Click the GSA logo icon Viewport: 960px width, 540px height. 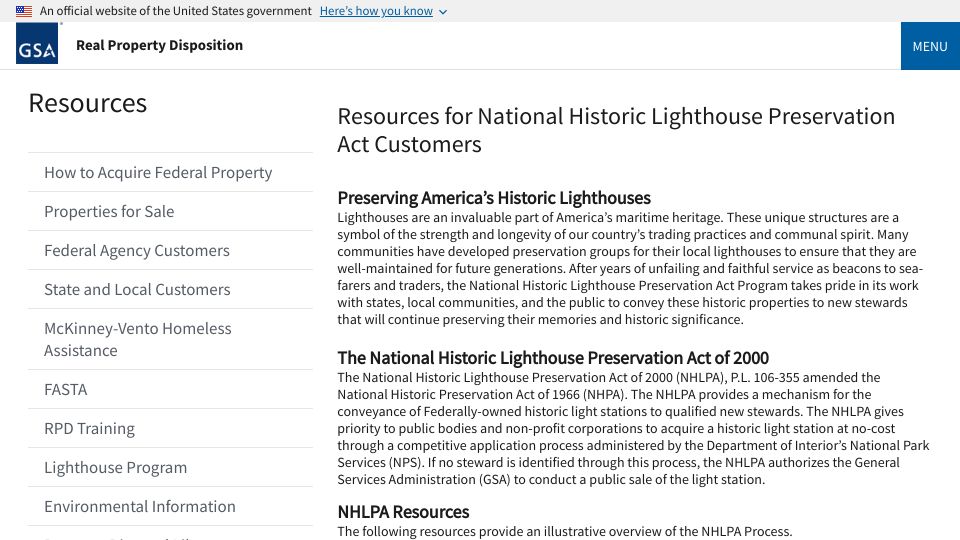tap(37, 43)
